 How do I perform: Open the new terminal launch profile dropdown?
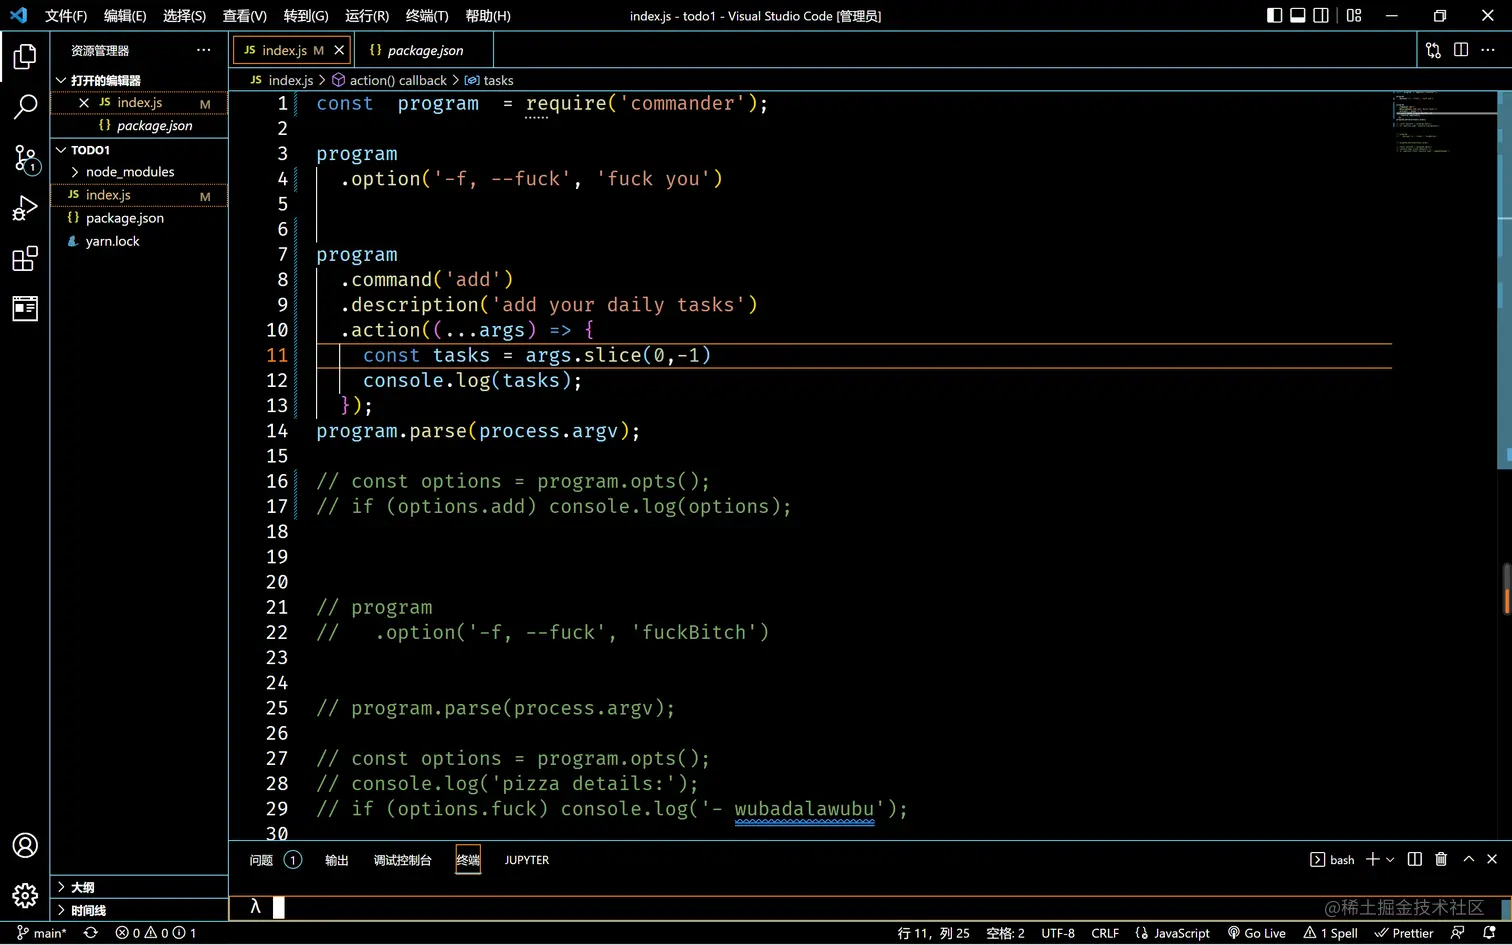point(1390,860)
